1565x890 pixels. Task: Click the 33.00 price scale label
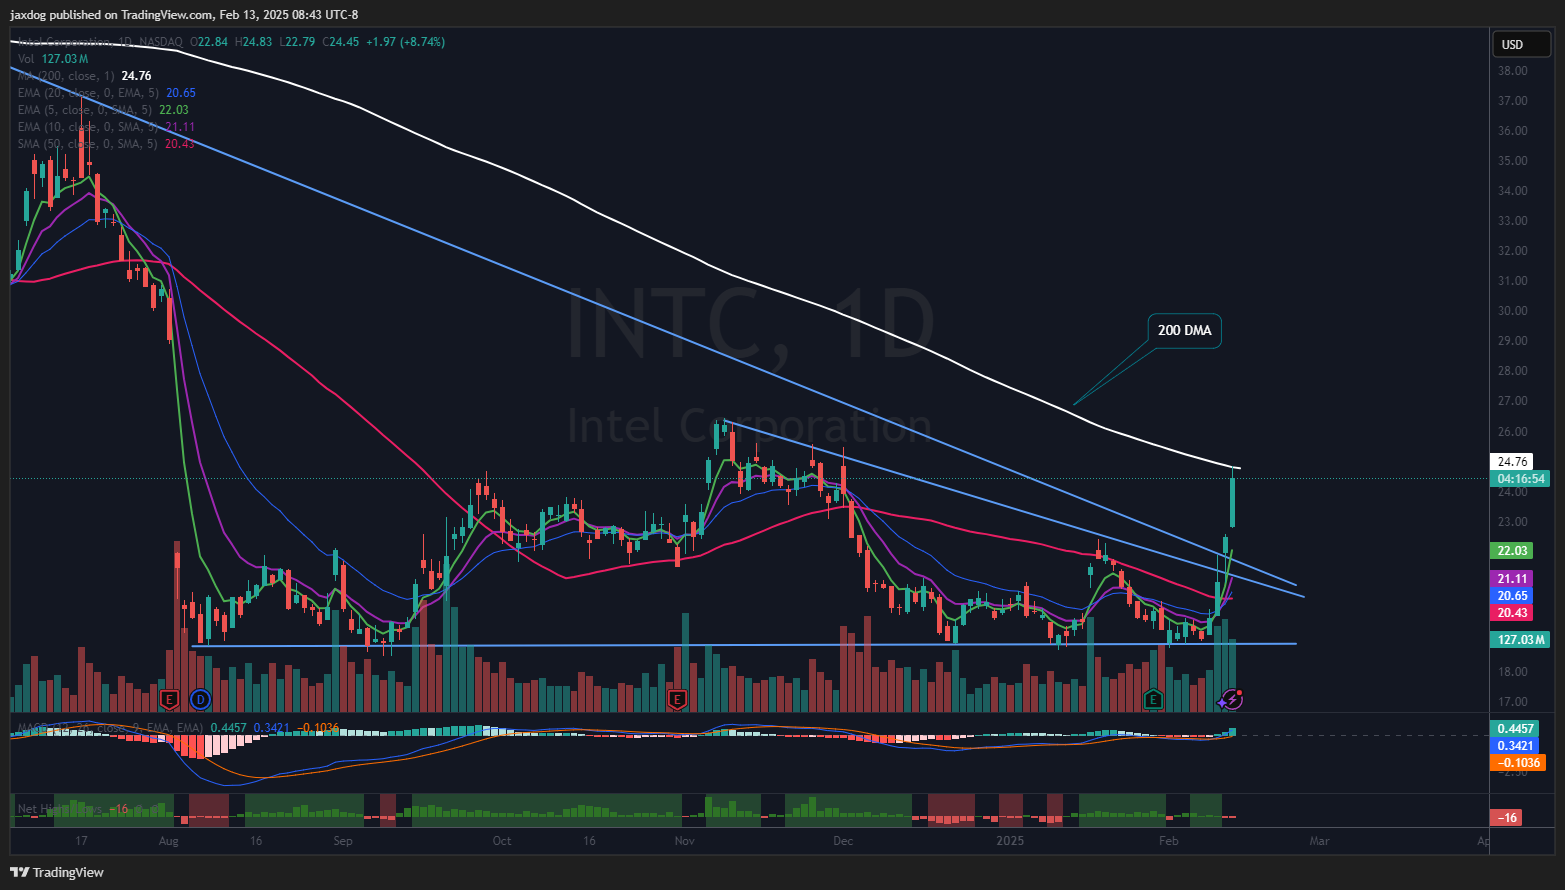[x=1512, y=221]
